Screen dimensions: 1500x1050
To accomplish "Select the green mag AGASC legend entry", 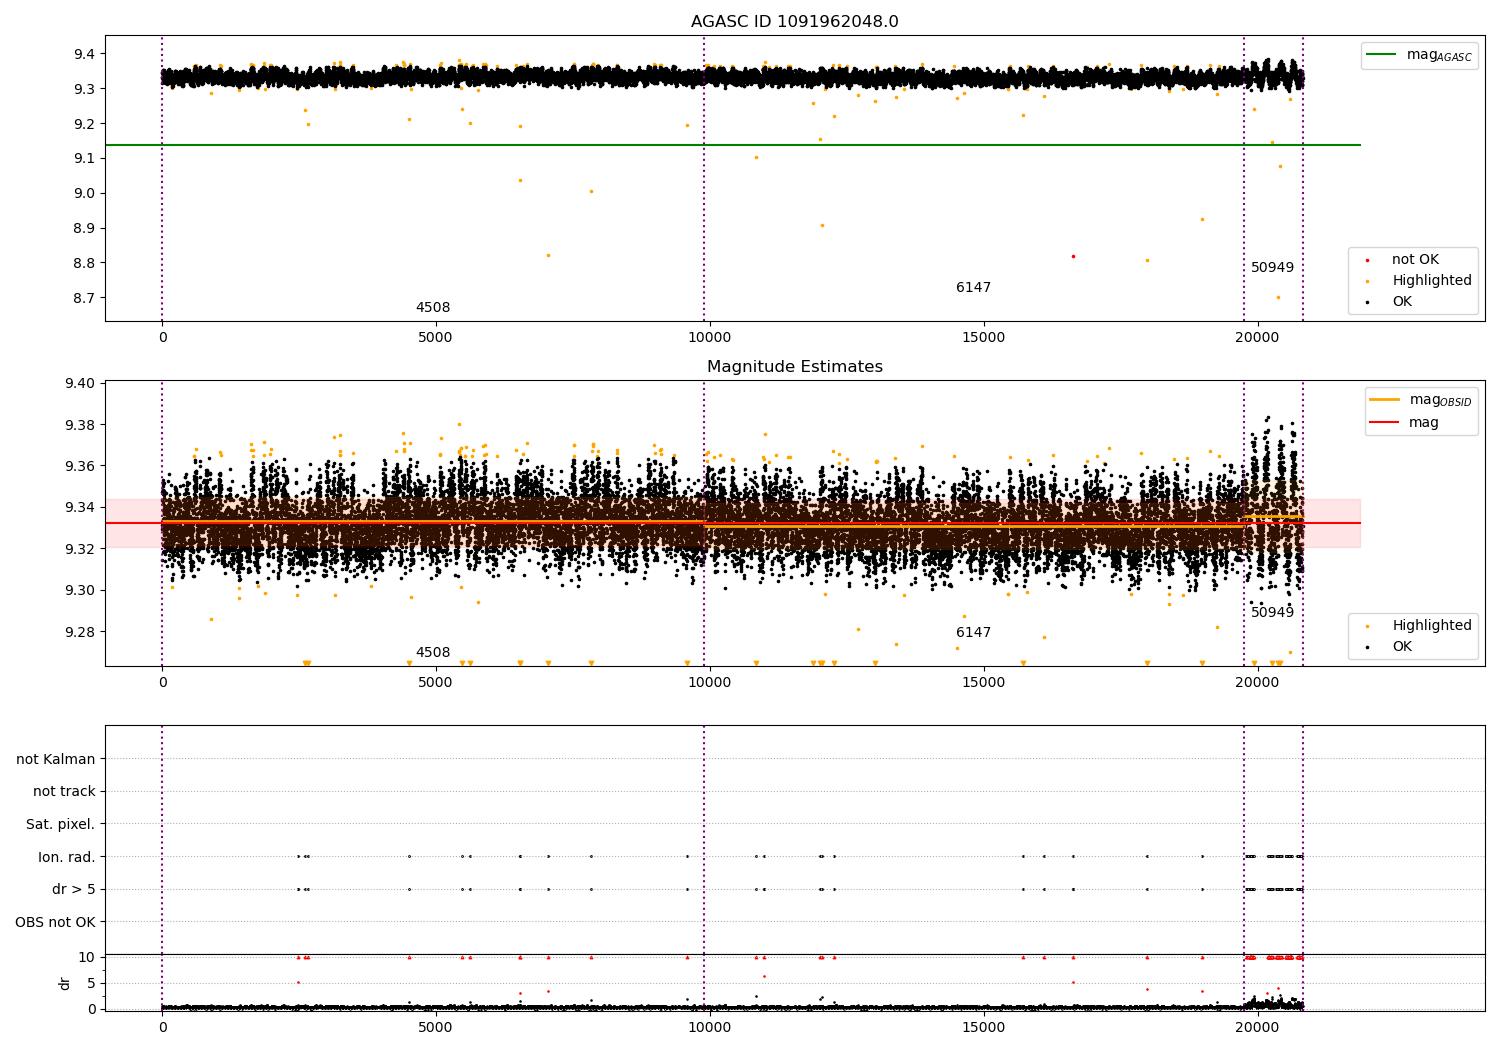I will pos(1419,55).
